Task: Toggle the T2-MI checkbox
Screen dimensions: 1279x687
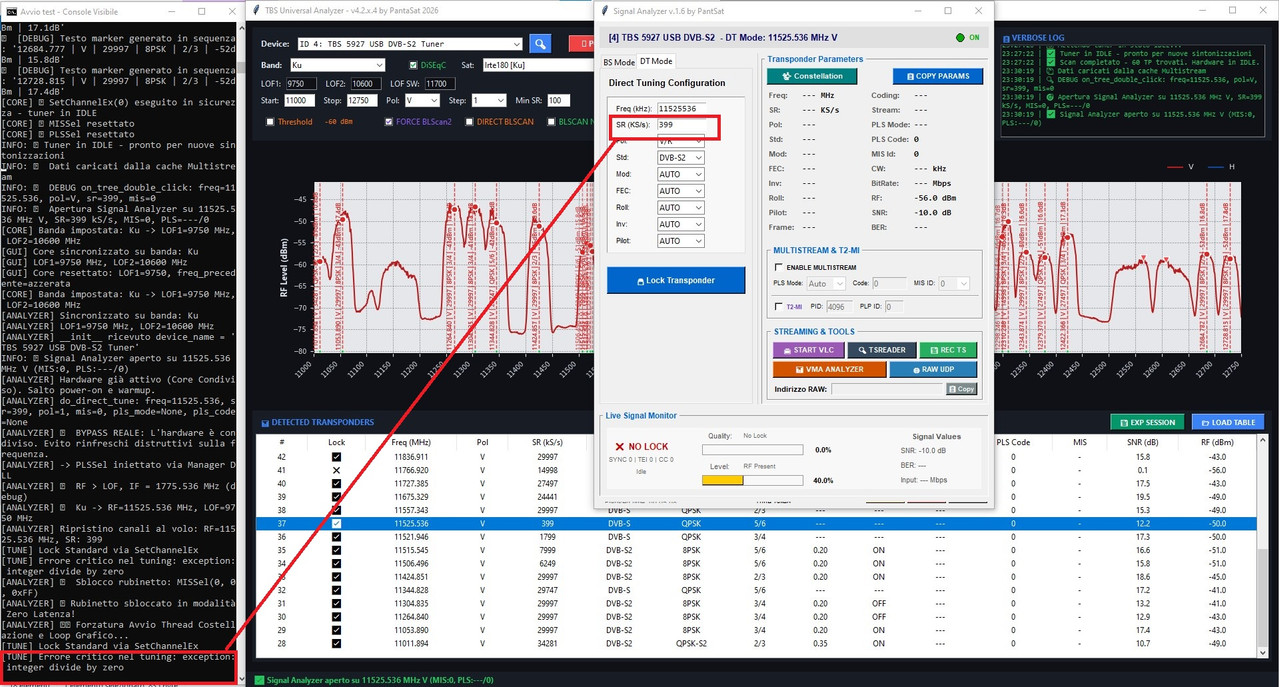Action: (x=780, y=307)
